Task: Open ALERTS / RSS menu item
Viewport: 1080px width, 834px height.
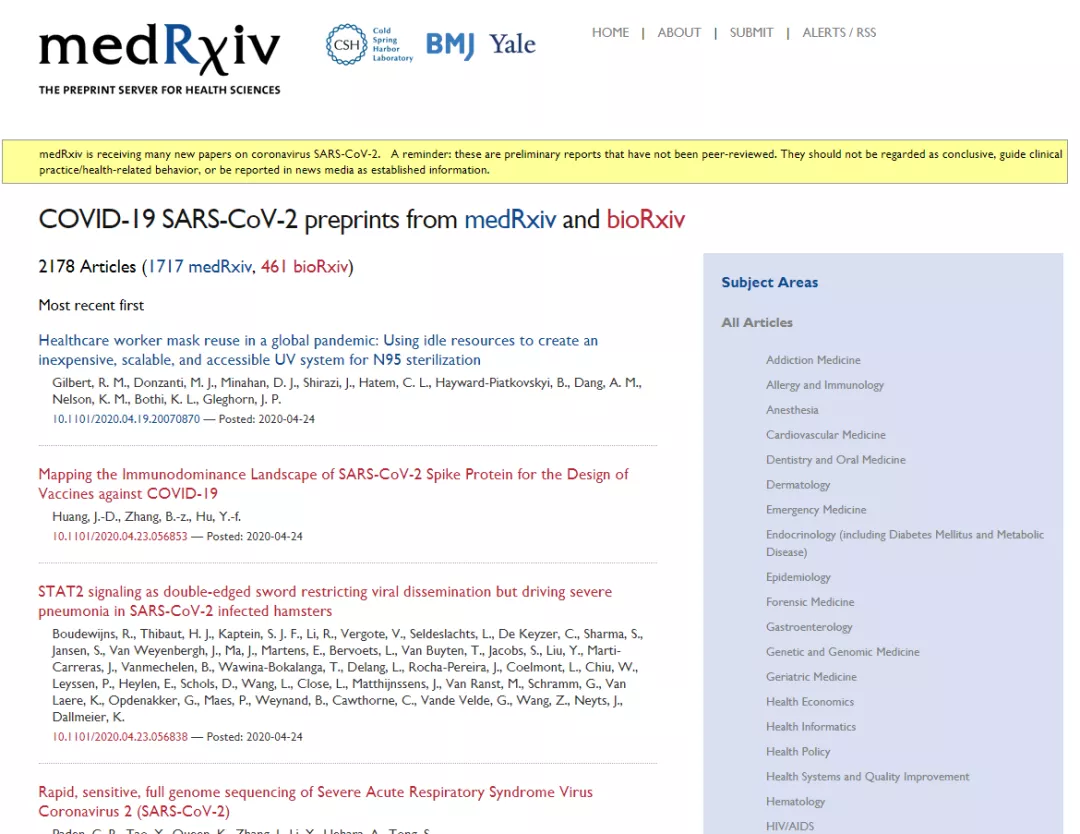Action: pos(839,32)
